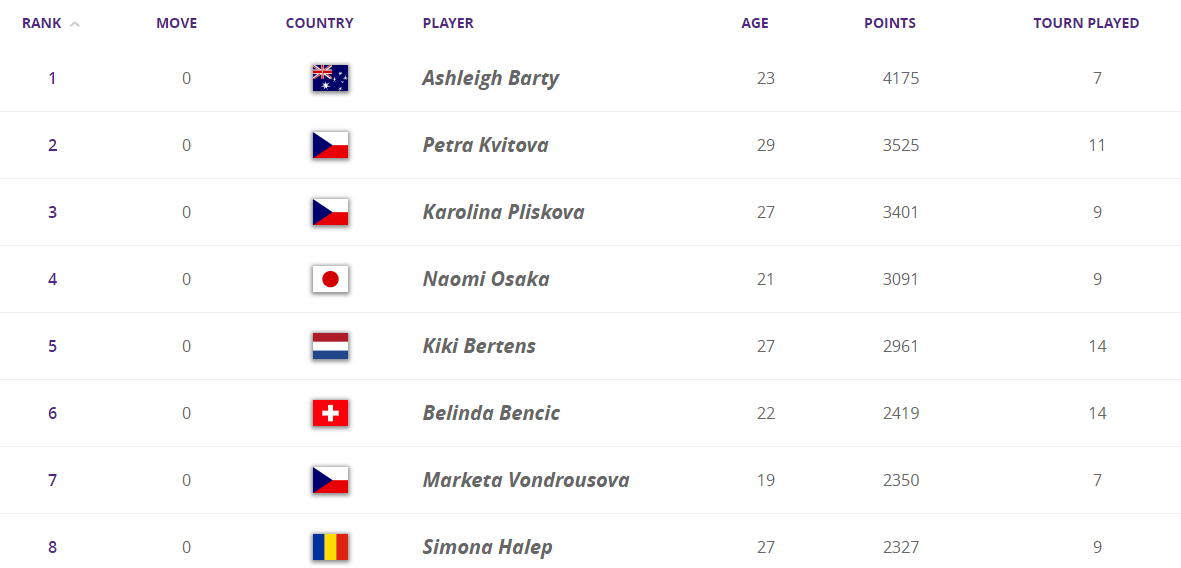Click the Japanese flag beside Naomi Osaka
Image resolution: width=1181 pixels, height=568 pixels.
pyautogui.click(x=330, y=279)
